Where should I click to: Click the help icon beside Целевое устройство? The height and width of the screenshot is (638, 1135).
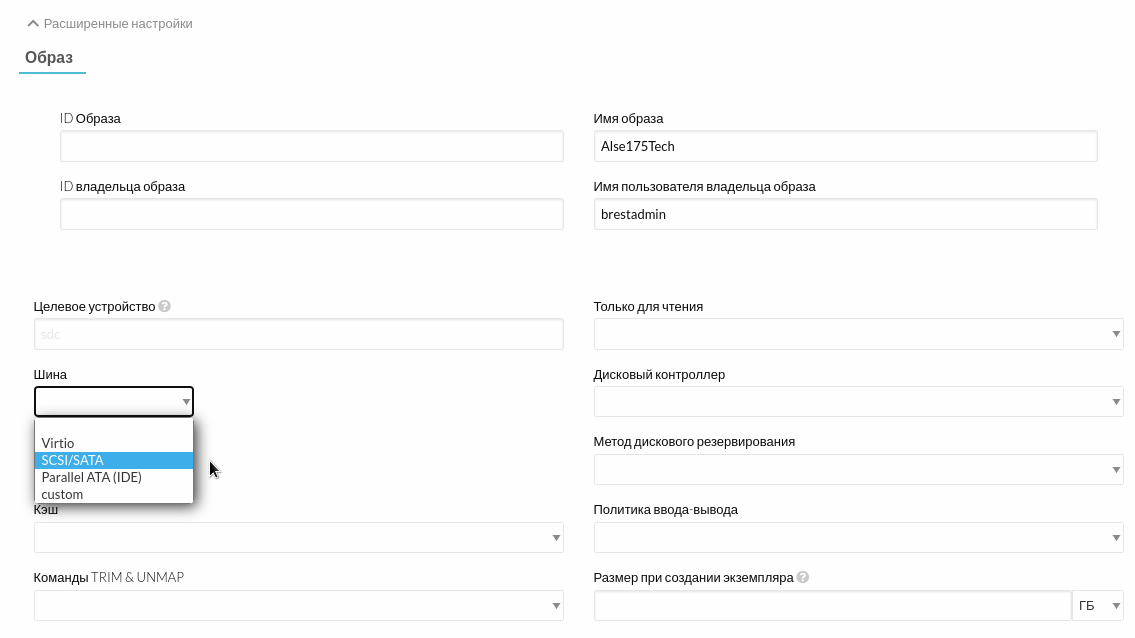[x=165, y=307]
